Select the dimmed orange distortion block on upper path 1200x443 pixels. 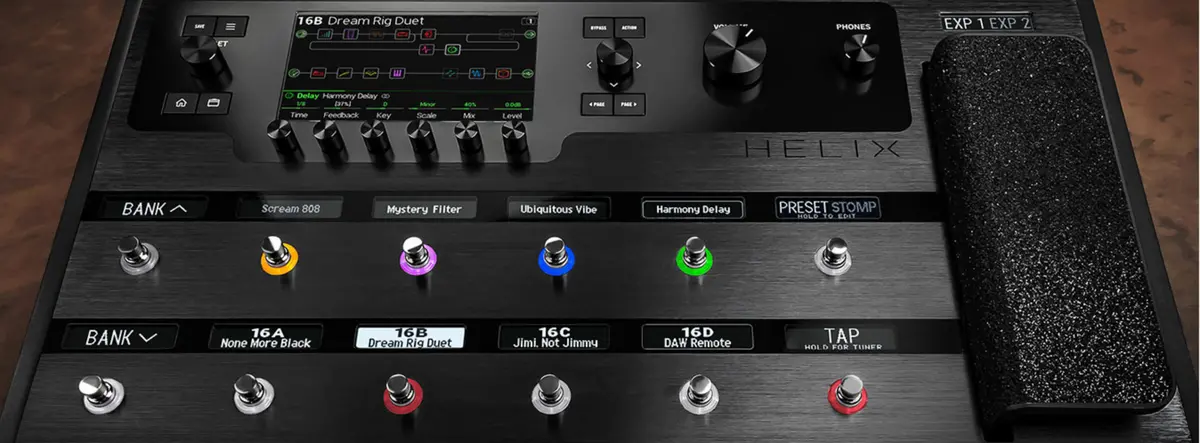point(376,34)
